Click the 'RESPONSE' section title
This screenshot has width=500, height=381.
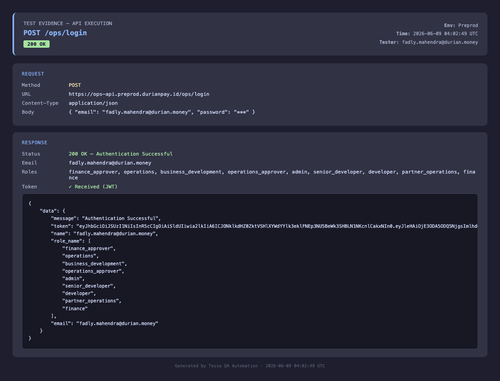click(34, 143)
